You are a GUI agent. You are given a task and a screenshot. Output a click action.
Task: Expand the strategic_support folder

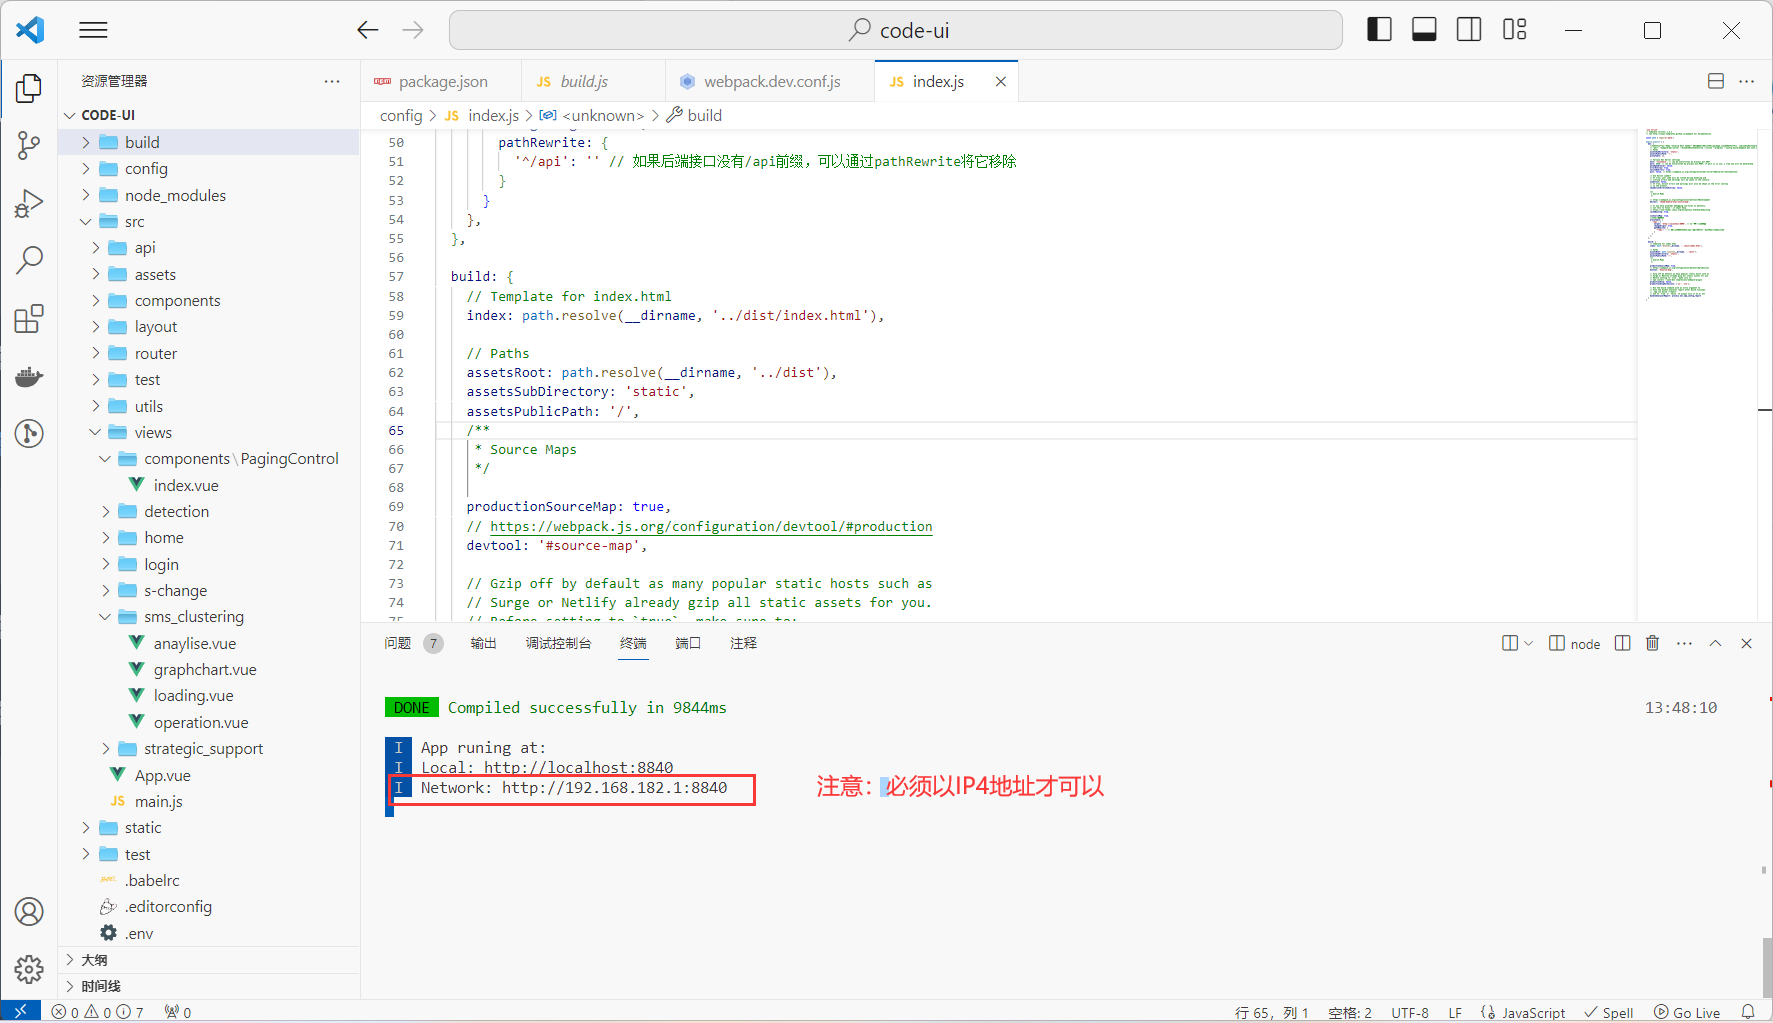pyautogui.click(x=209, y=748)
